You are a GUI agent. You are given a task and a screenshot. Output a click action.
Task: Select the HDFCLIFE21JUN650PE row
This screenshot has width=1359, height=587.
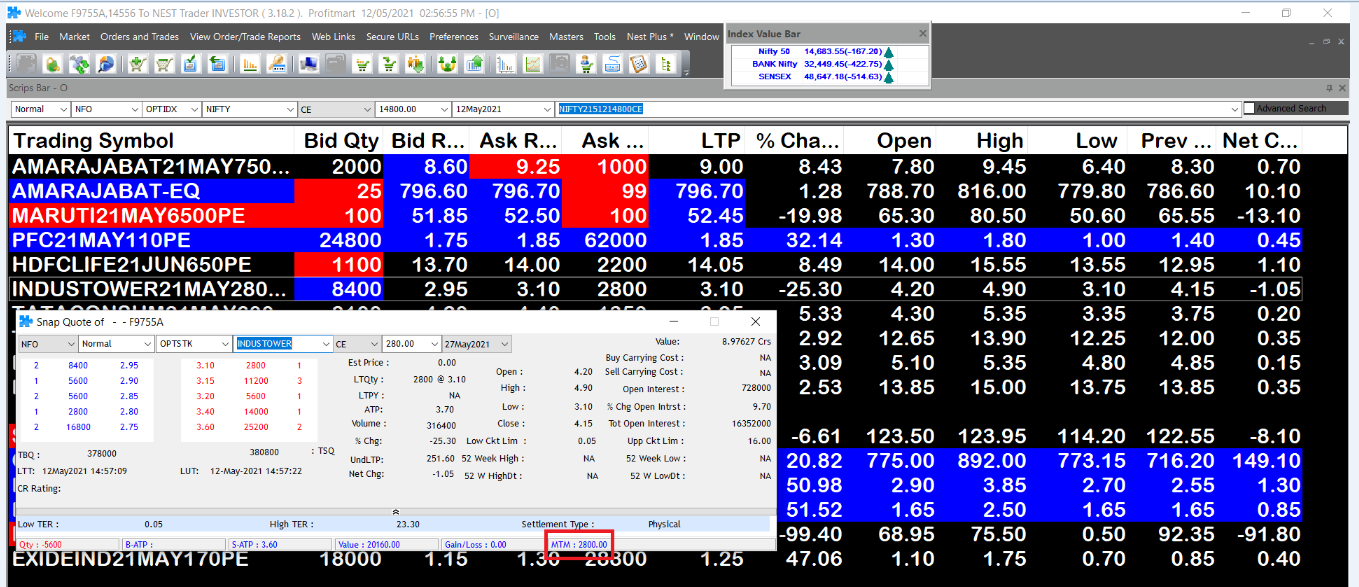click(x=655, y=265)
